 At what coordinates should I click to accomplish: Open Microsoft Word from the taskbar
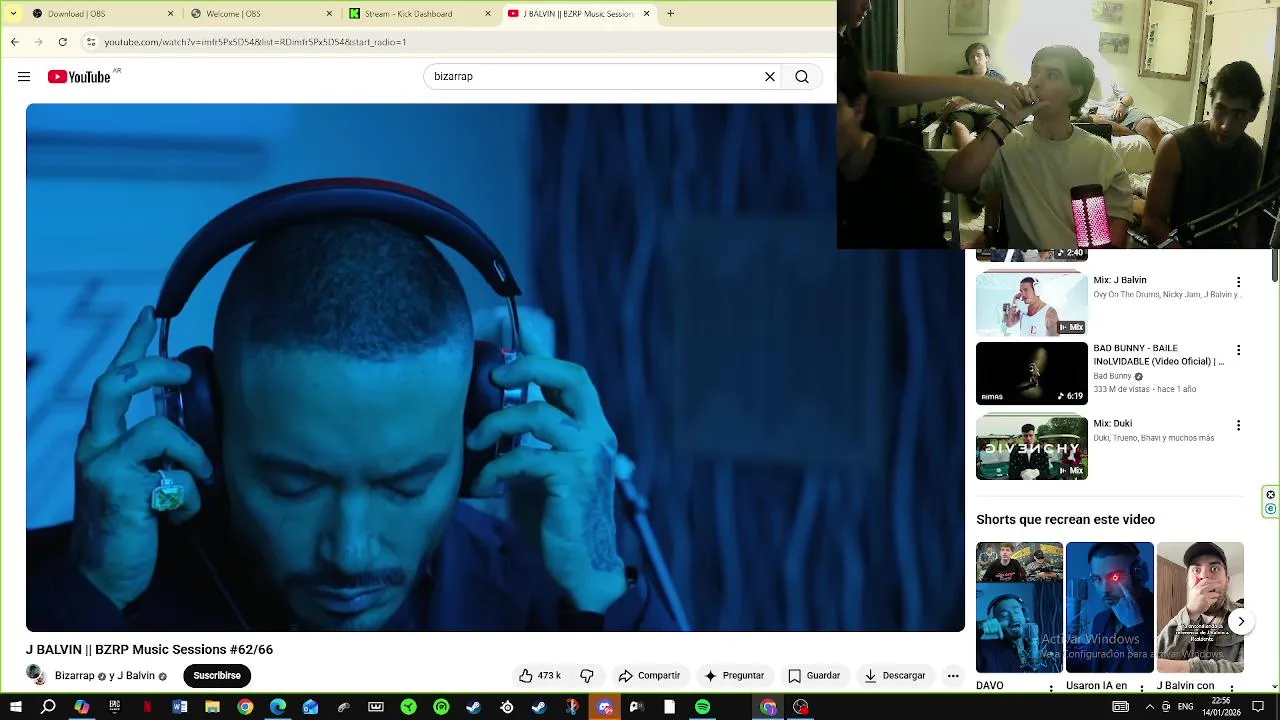(180, 707)
